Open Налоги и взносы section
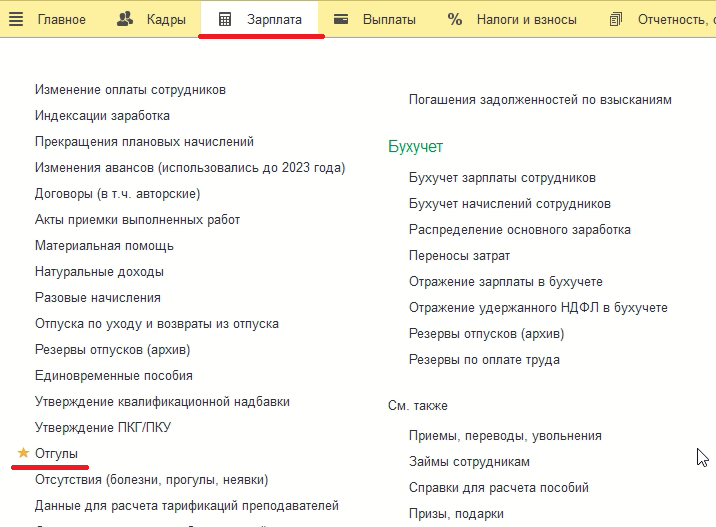The height and width of the screenshot is (527, 716). click(526, 20)
